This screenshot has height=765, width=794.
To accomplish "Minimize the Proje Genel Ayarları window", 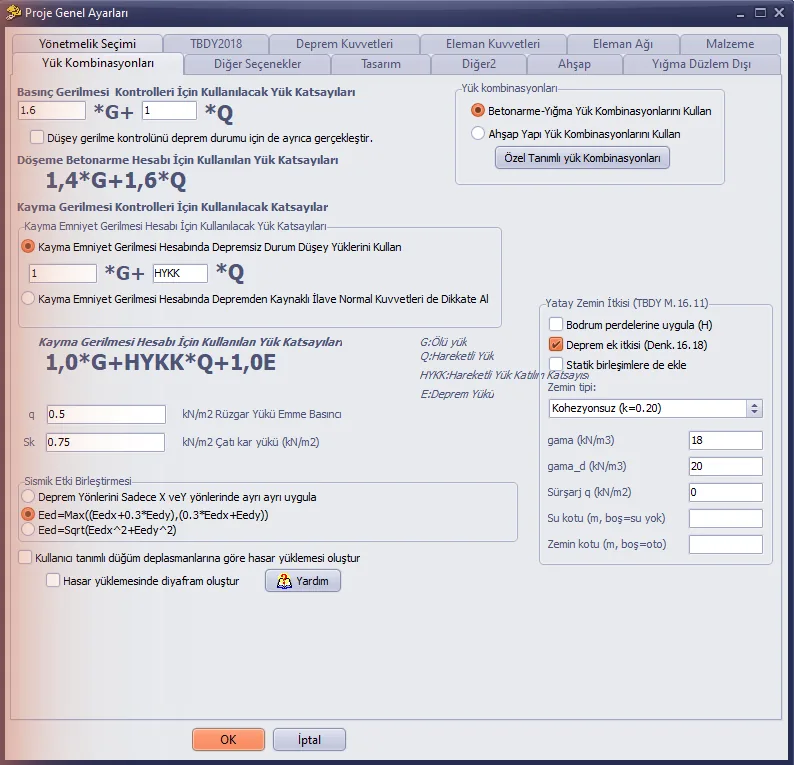I will pyautogui.click(x=740, y=13).
